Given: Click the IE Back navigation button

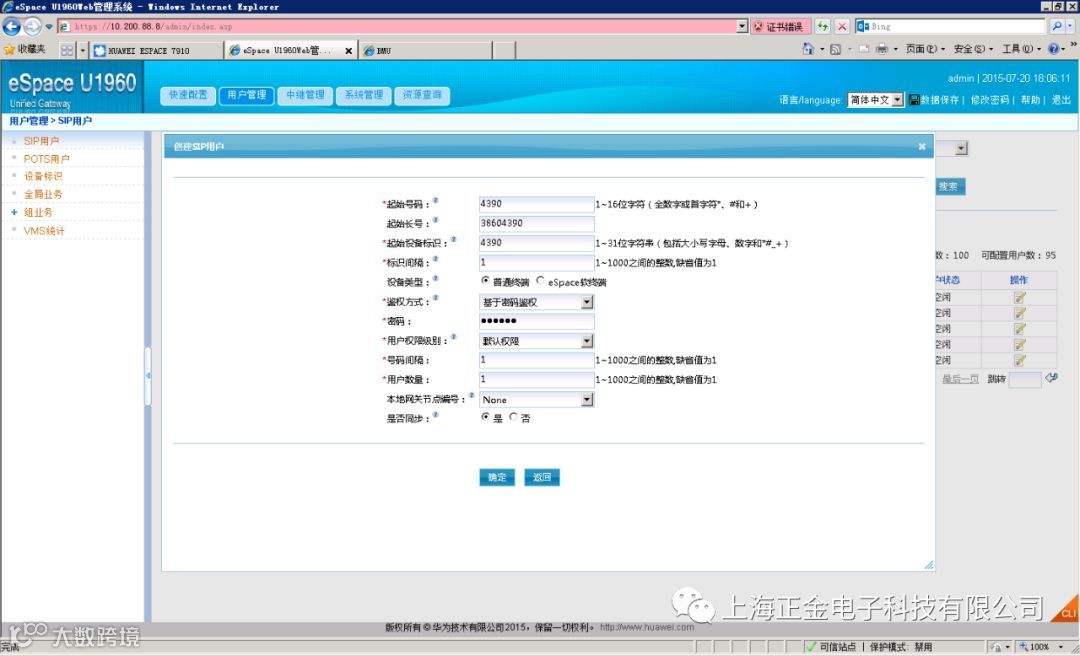Looking at the screenshot, I should point(12,27).
